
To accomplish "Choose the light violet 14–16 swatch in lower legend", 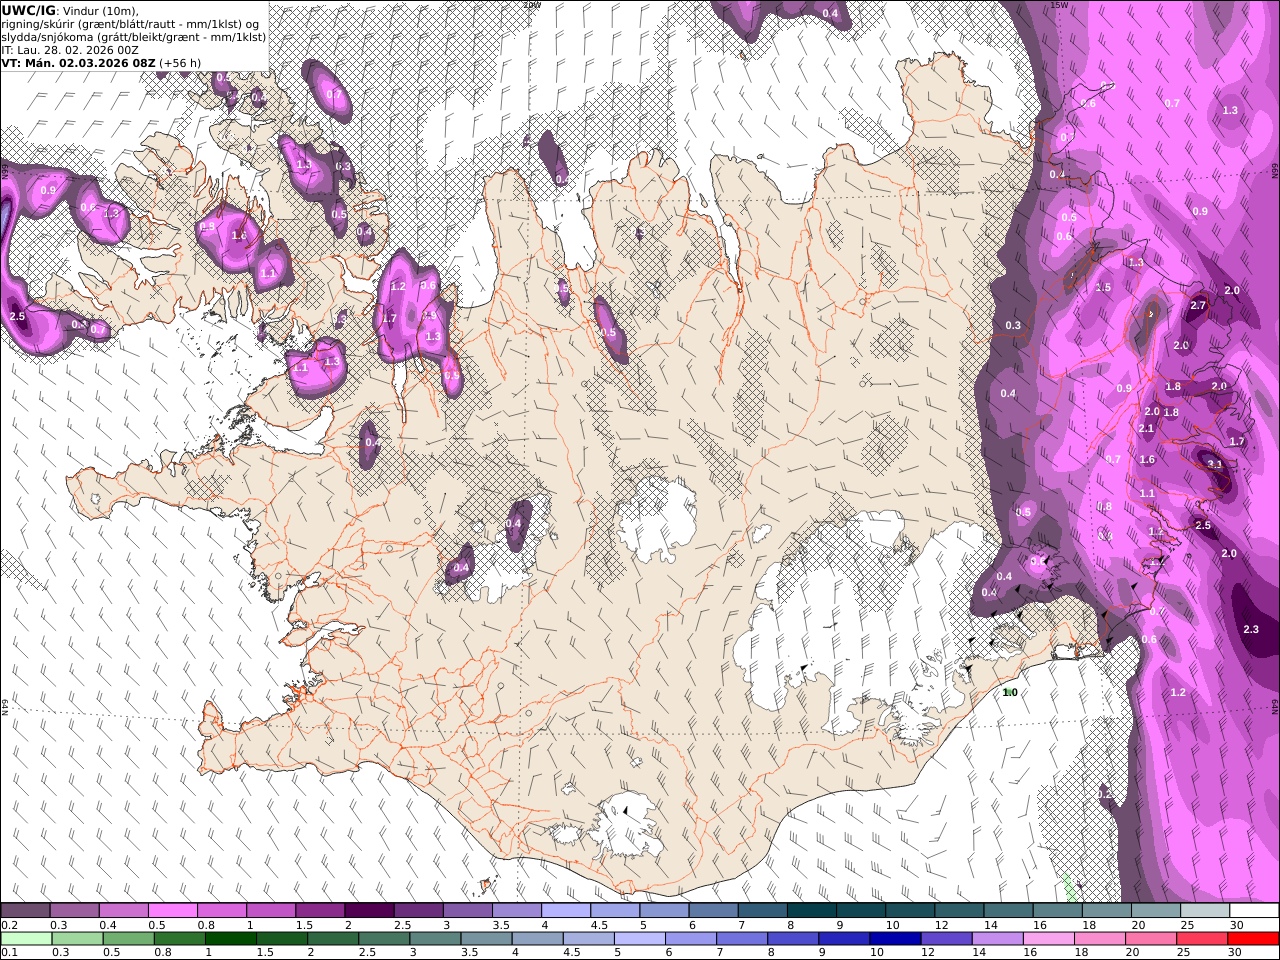I will [997, 939].
